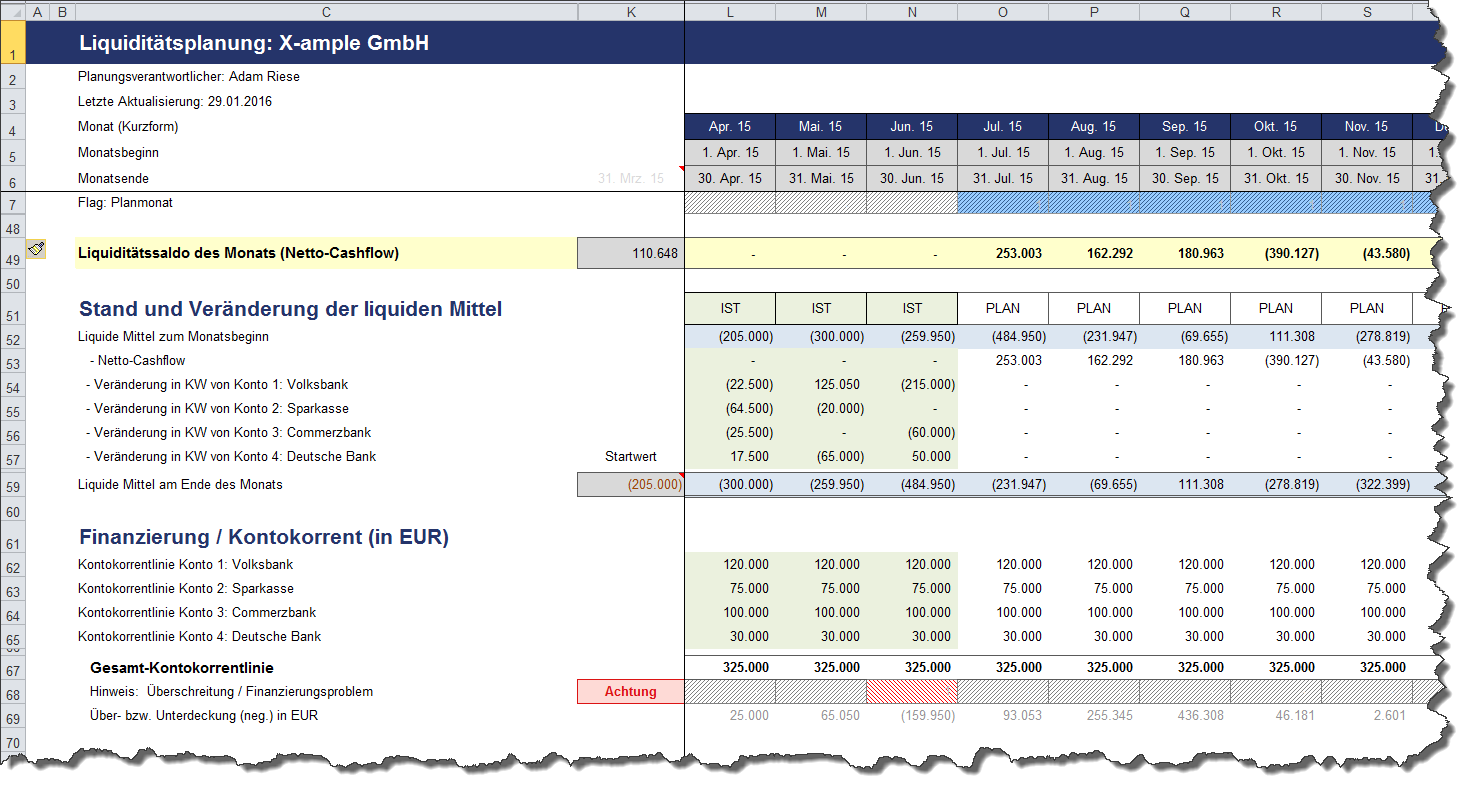Click the paste options brush icon in row 49

(x=37, y=249)
